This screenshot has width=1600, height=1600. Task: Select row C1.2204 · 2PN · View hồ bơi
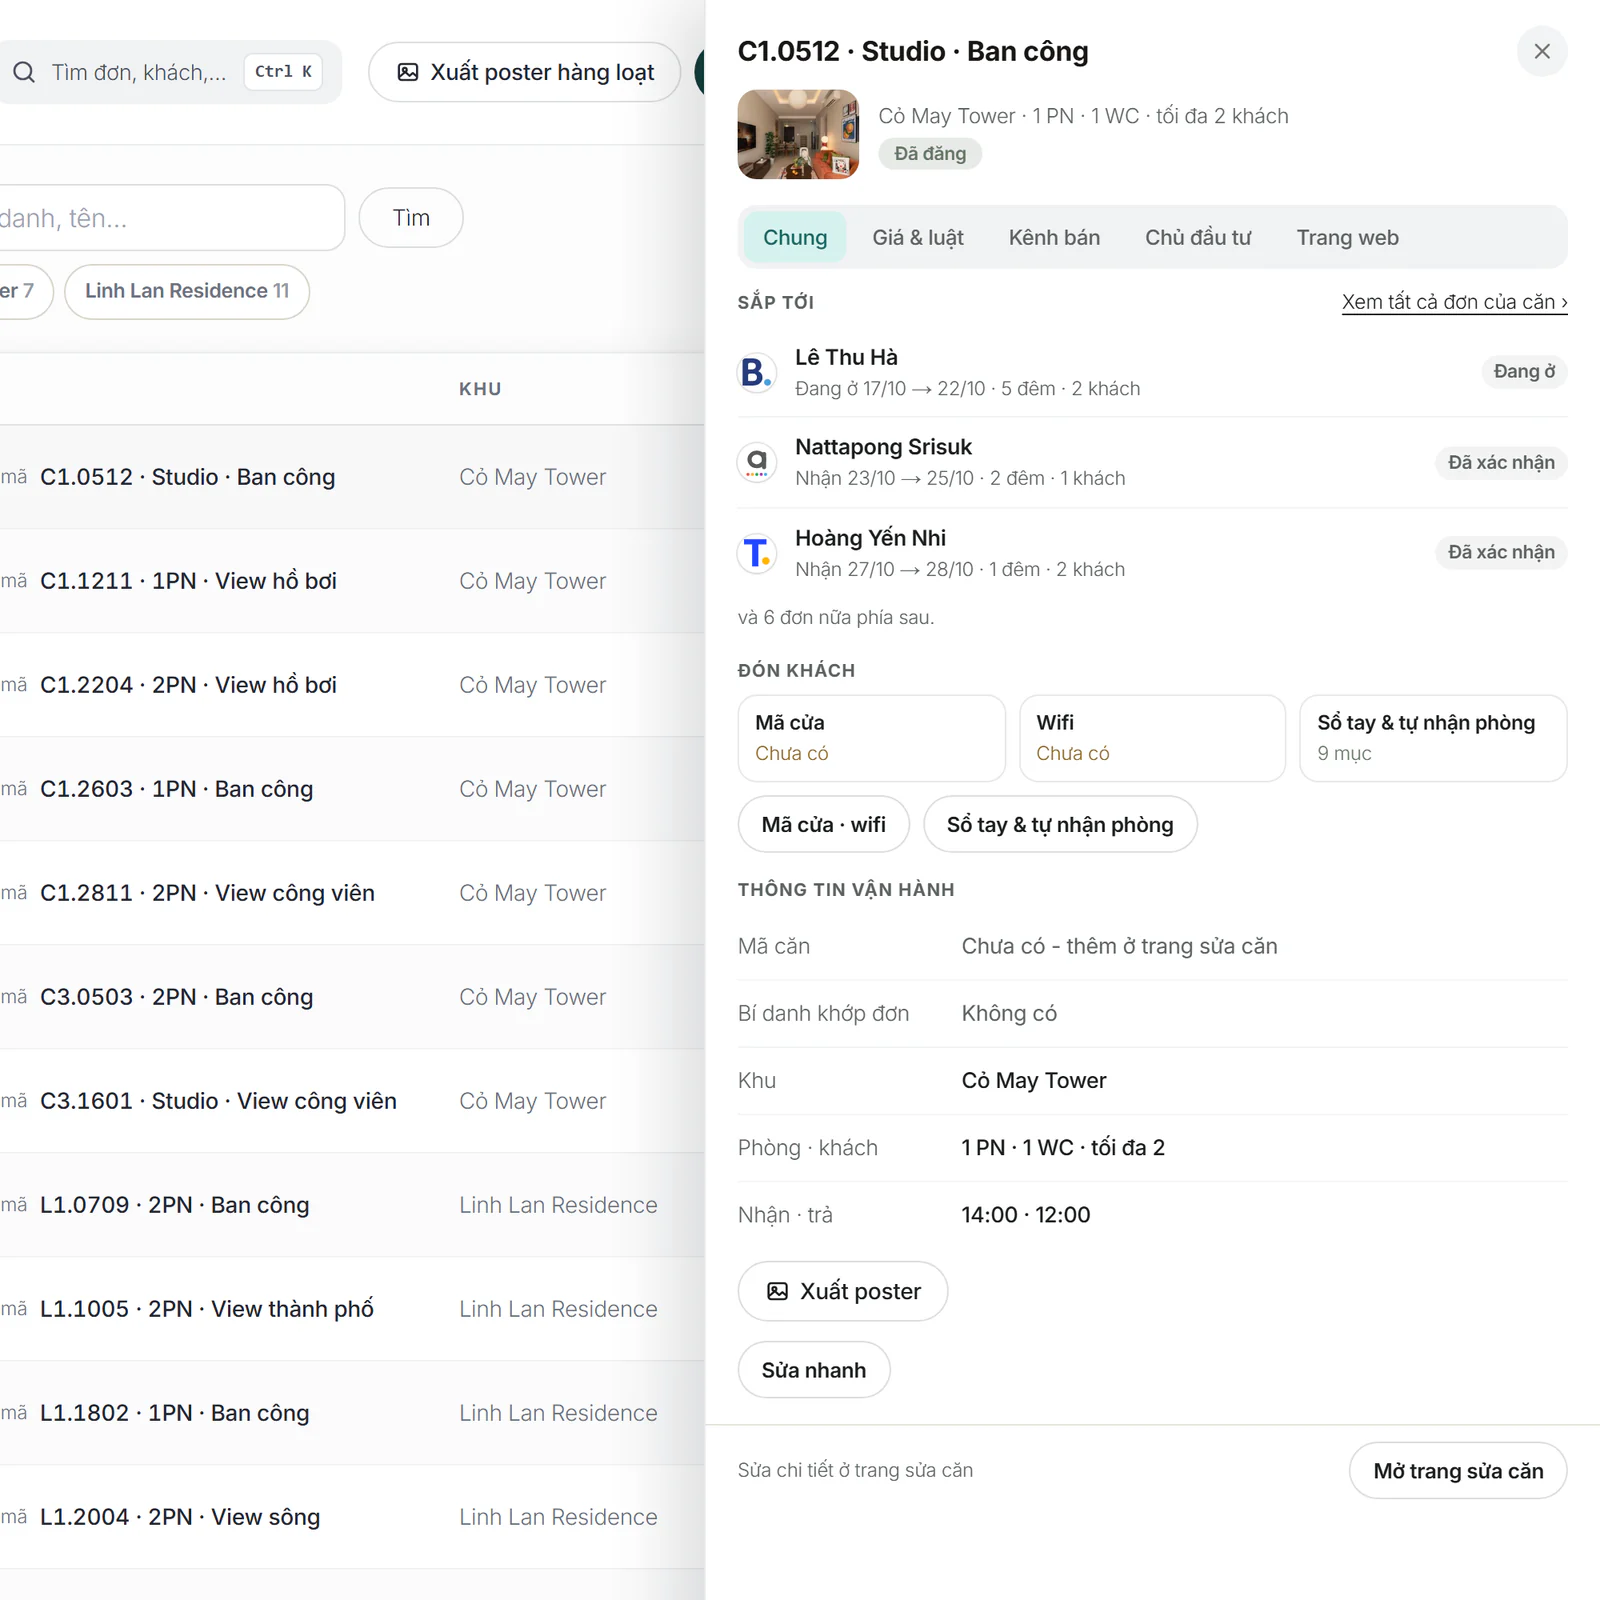pyautogui.click(x=352, y=685)
